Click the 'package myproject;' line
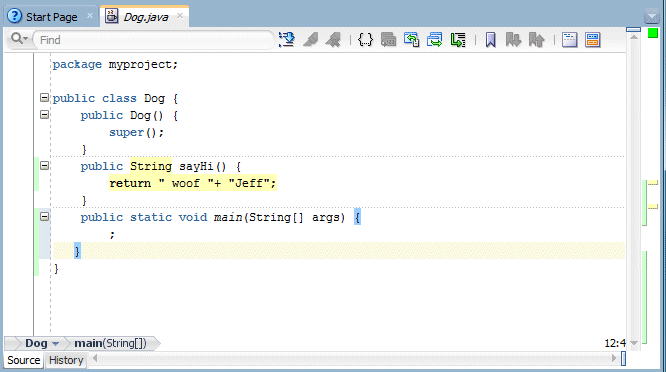 tap(115, 65)
